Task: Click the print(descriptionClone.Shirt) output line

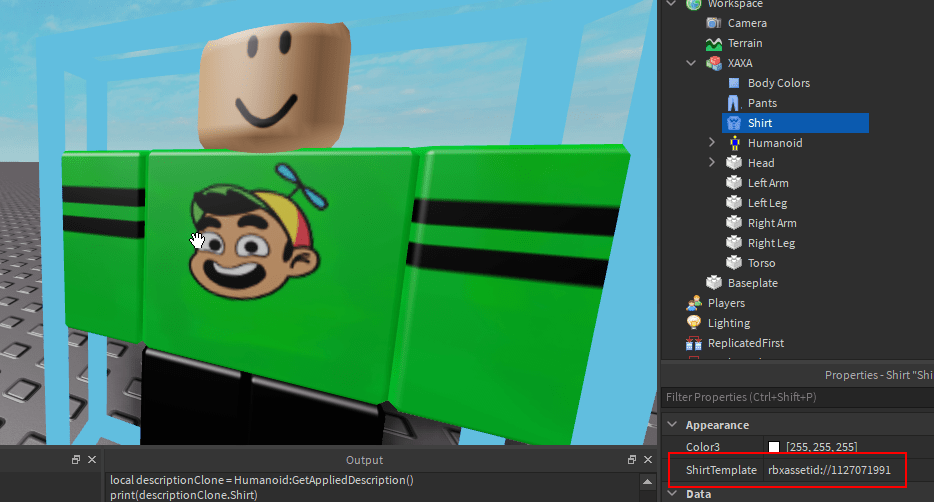Action: [183, 495]
